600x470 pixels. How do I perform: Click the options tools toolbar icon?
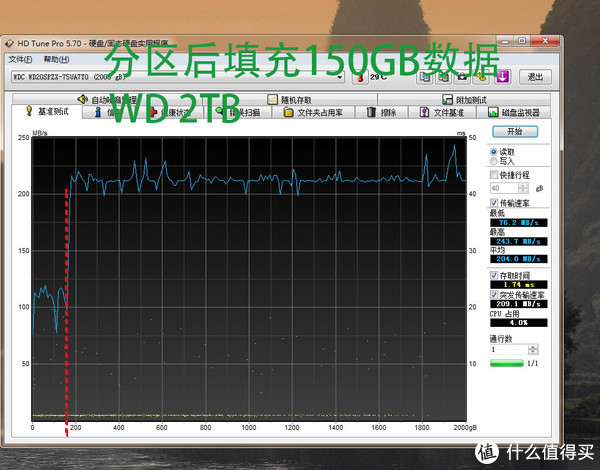pyautogui.click(x=482, y=77)
